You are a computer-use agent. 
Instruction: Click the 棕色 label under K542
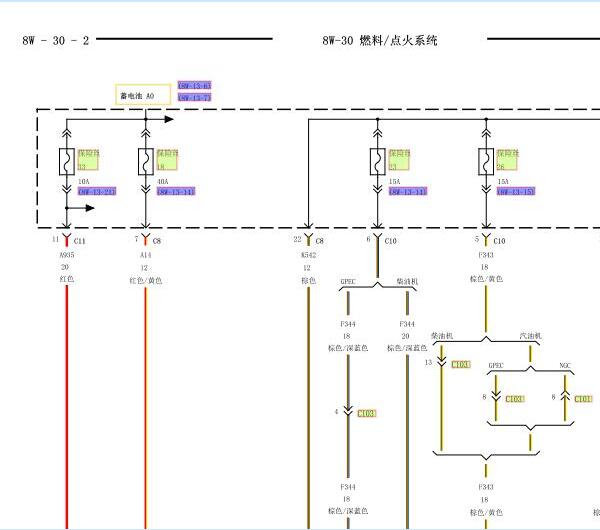pyautogui.click(x=308, y=280)
